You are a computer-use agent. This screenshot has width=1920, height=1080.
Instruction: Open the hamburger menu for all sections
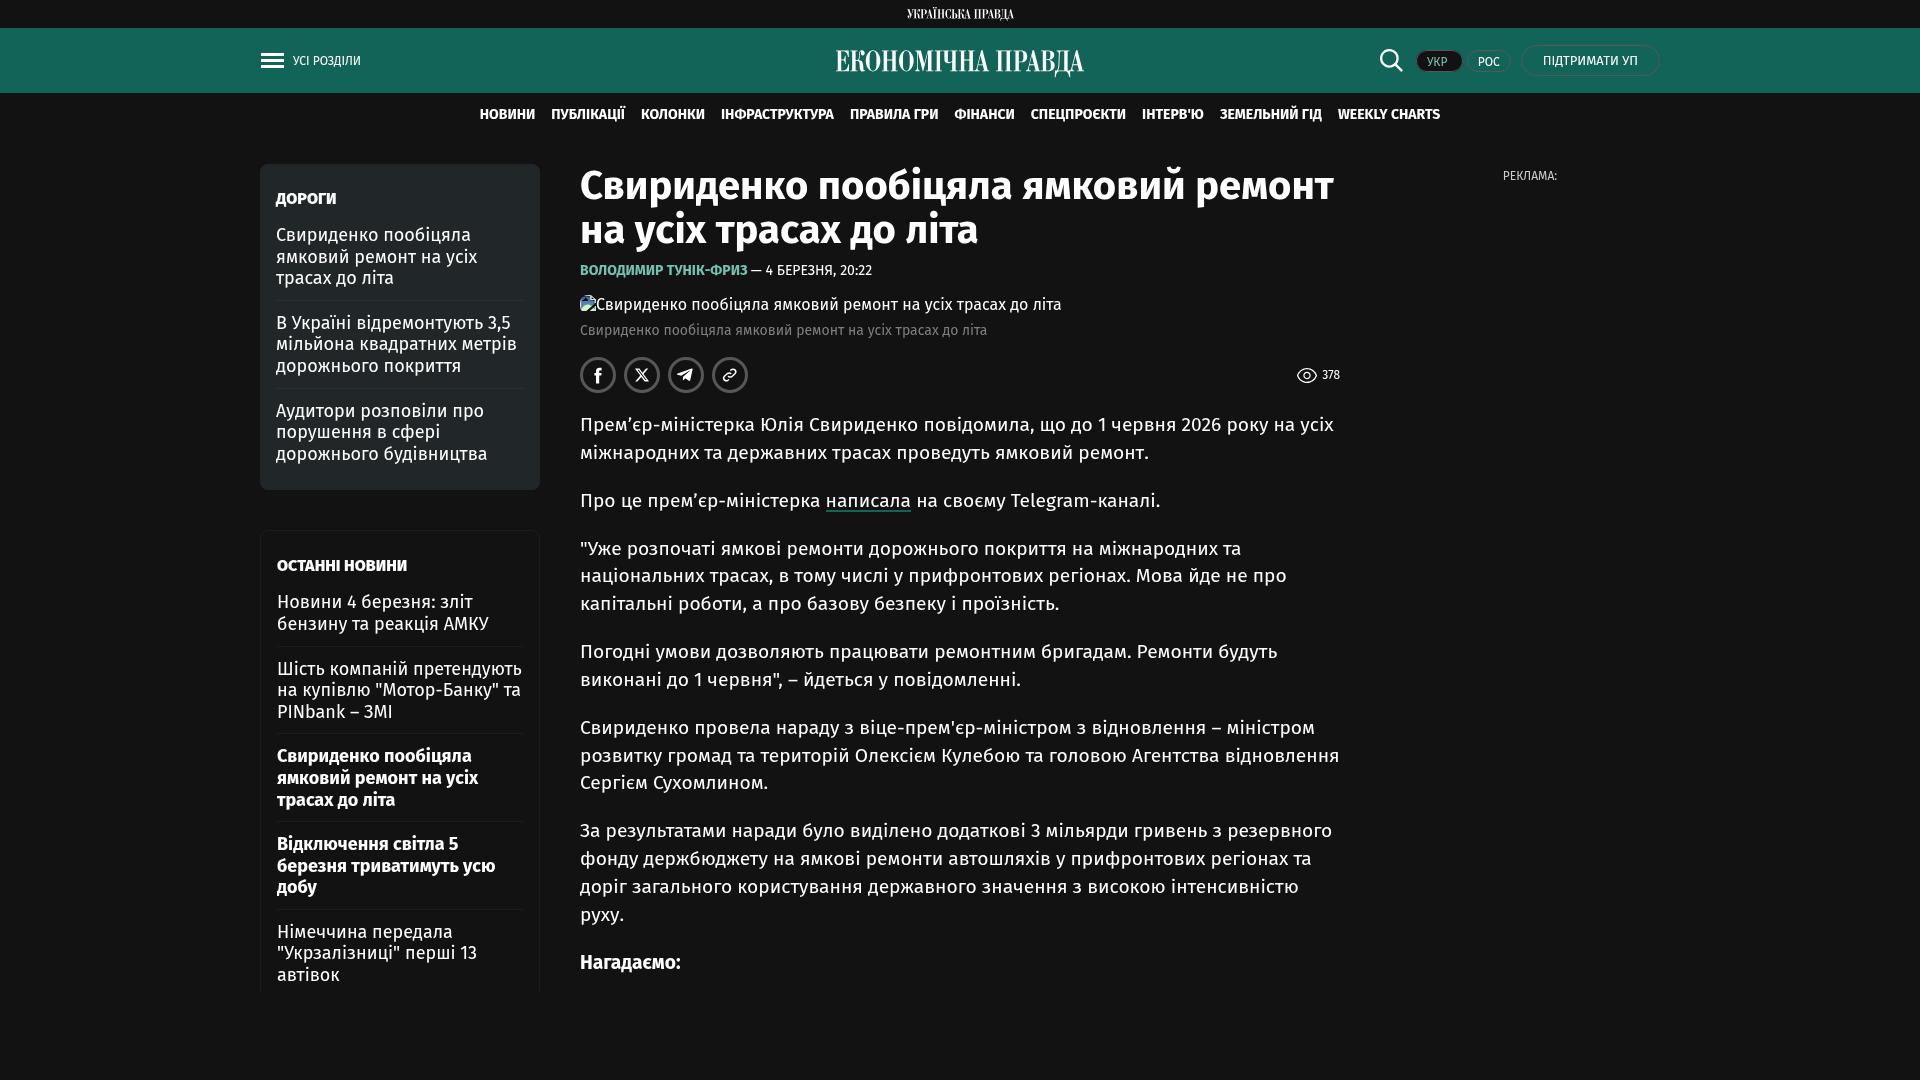coord(272,61)
